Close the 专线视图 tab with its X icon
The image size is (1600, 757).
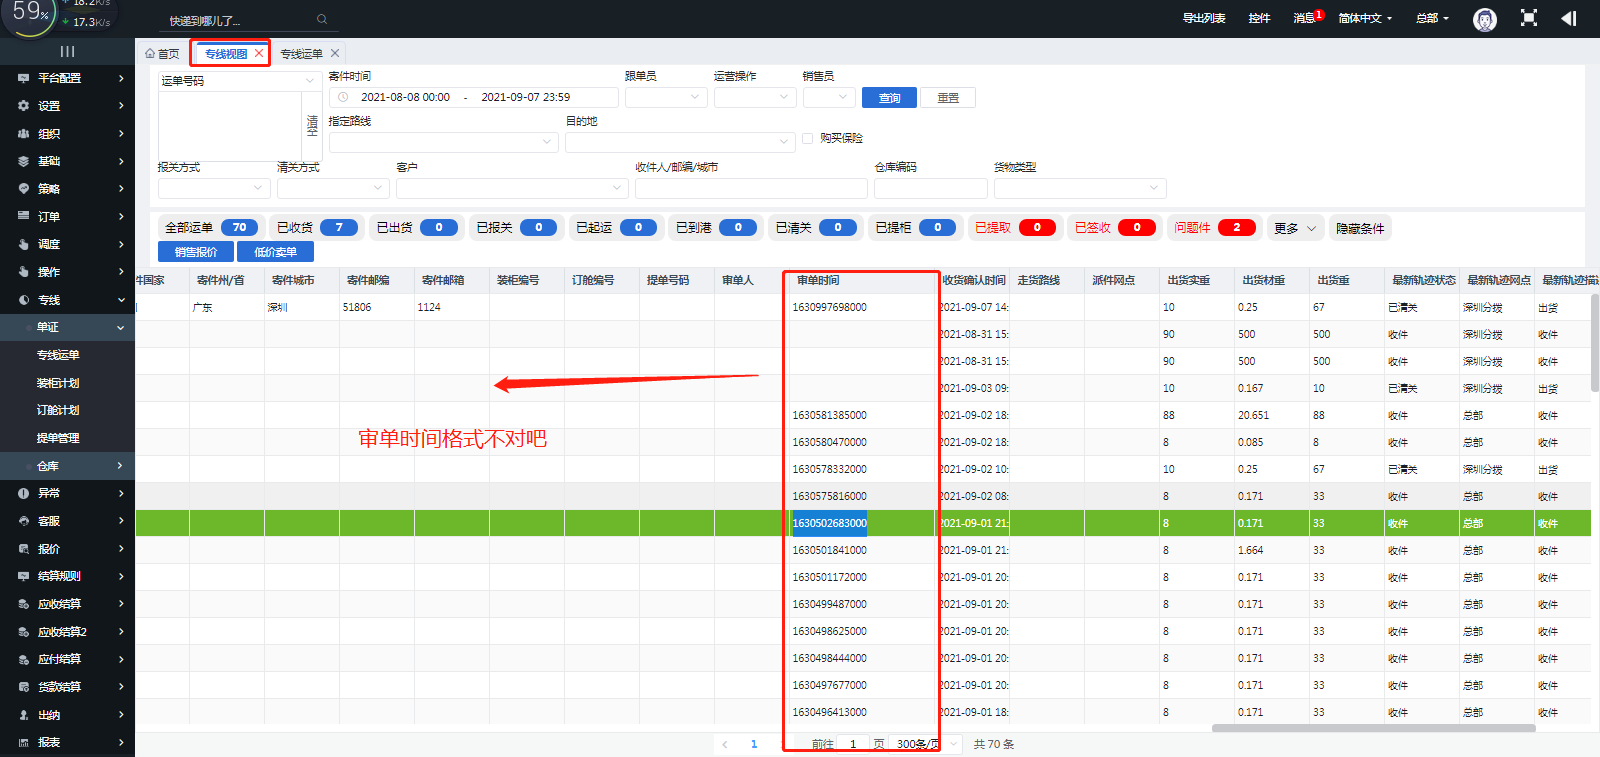pyautogui.click(x=259, y=53)
